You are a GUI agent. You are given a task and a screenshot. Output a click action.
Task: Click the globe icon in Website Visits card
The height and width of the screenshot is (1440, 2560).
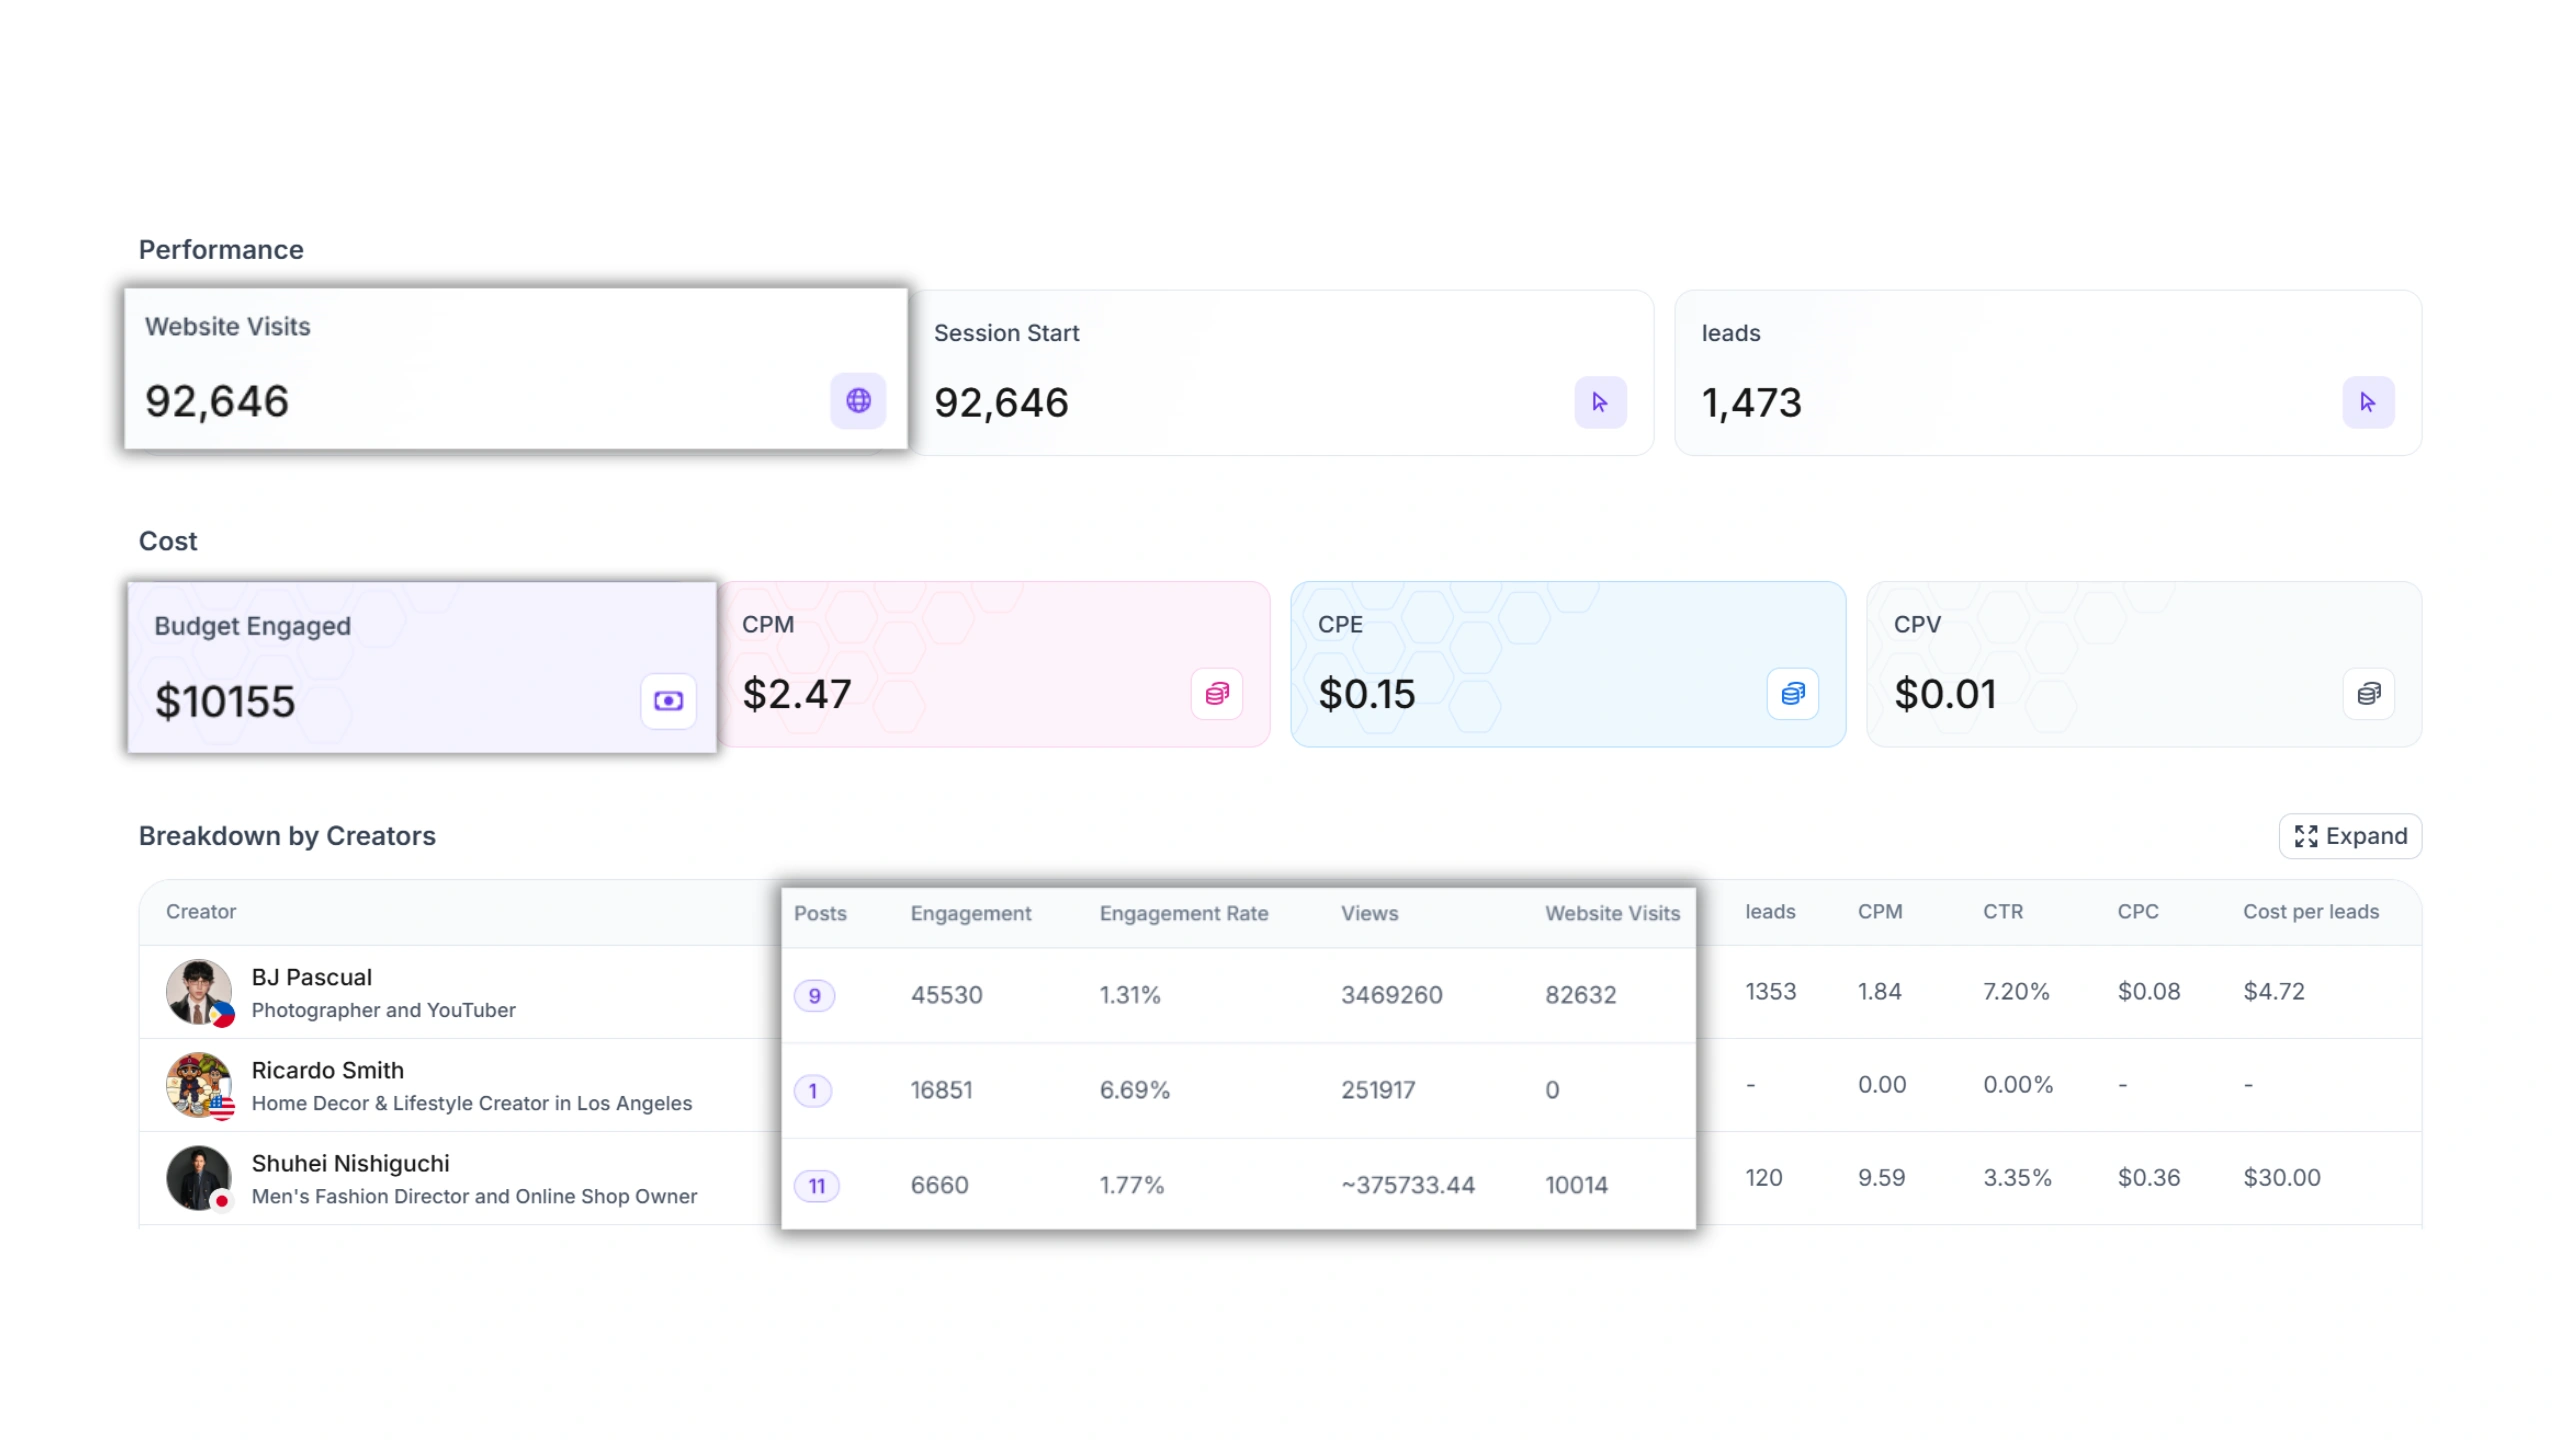tap(858, 401)
